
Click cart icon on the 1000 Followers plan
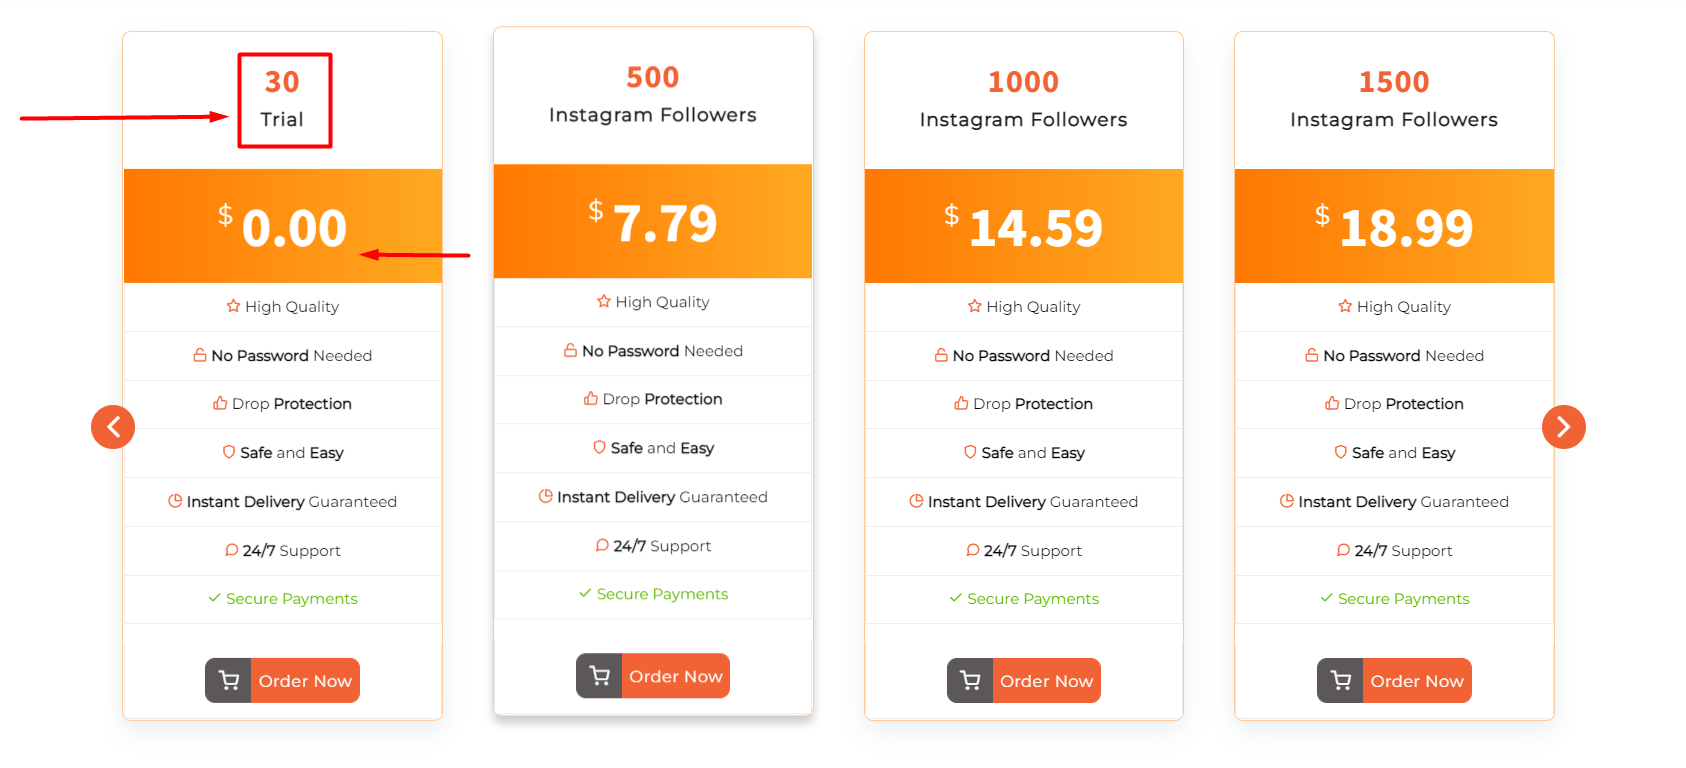[x=970, y=681]
